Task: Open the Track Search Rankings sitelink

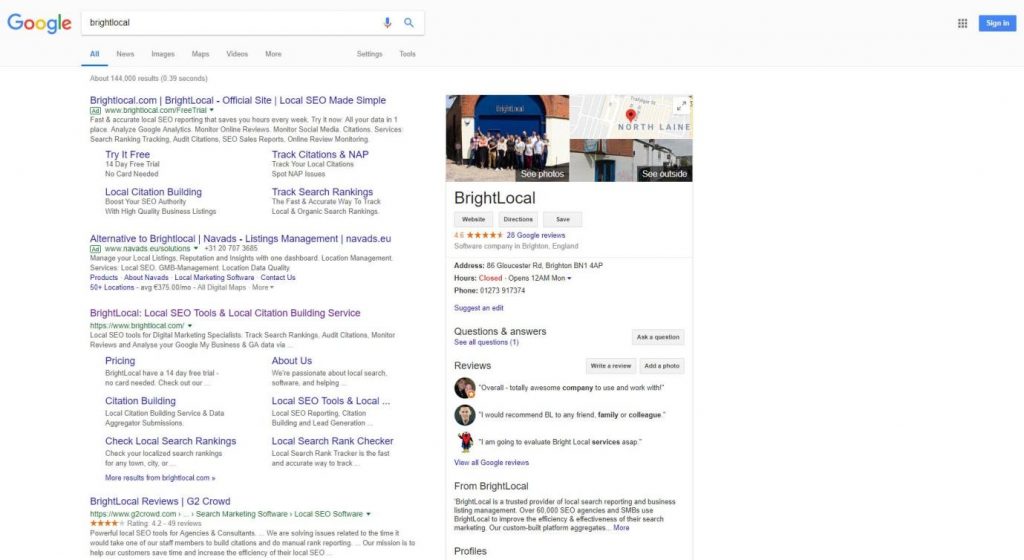Action: 322,192
